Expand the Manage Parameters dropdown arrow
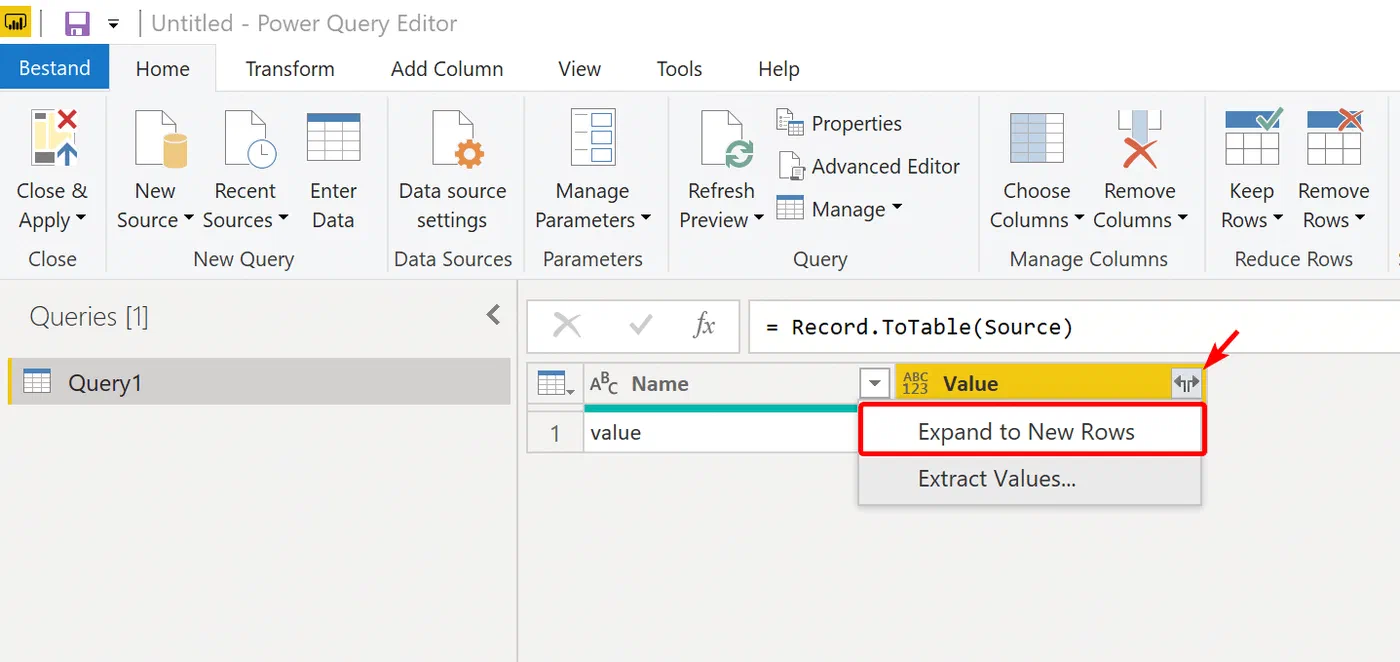1400x662 pixels. pyautogui.click(x=645, y=220)
